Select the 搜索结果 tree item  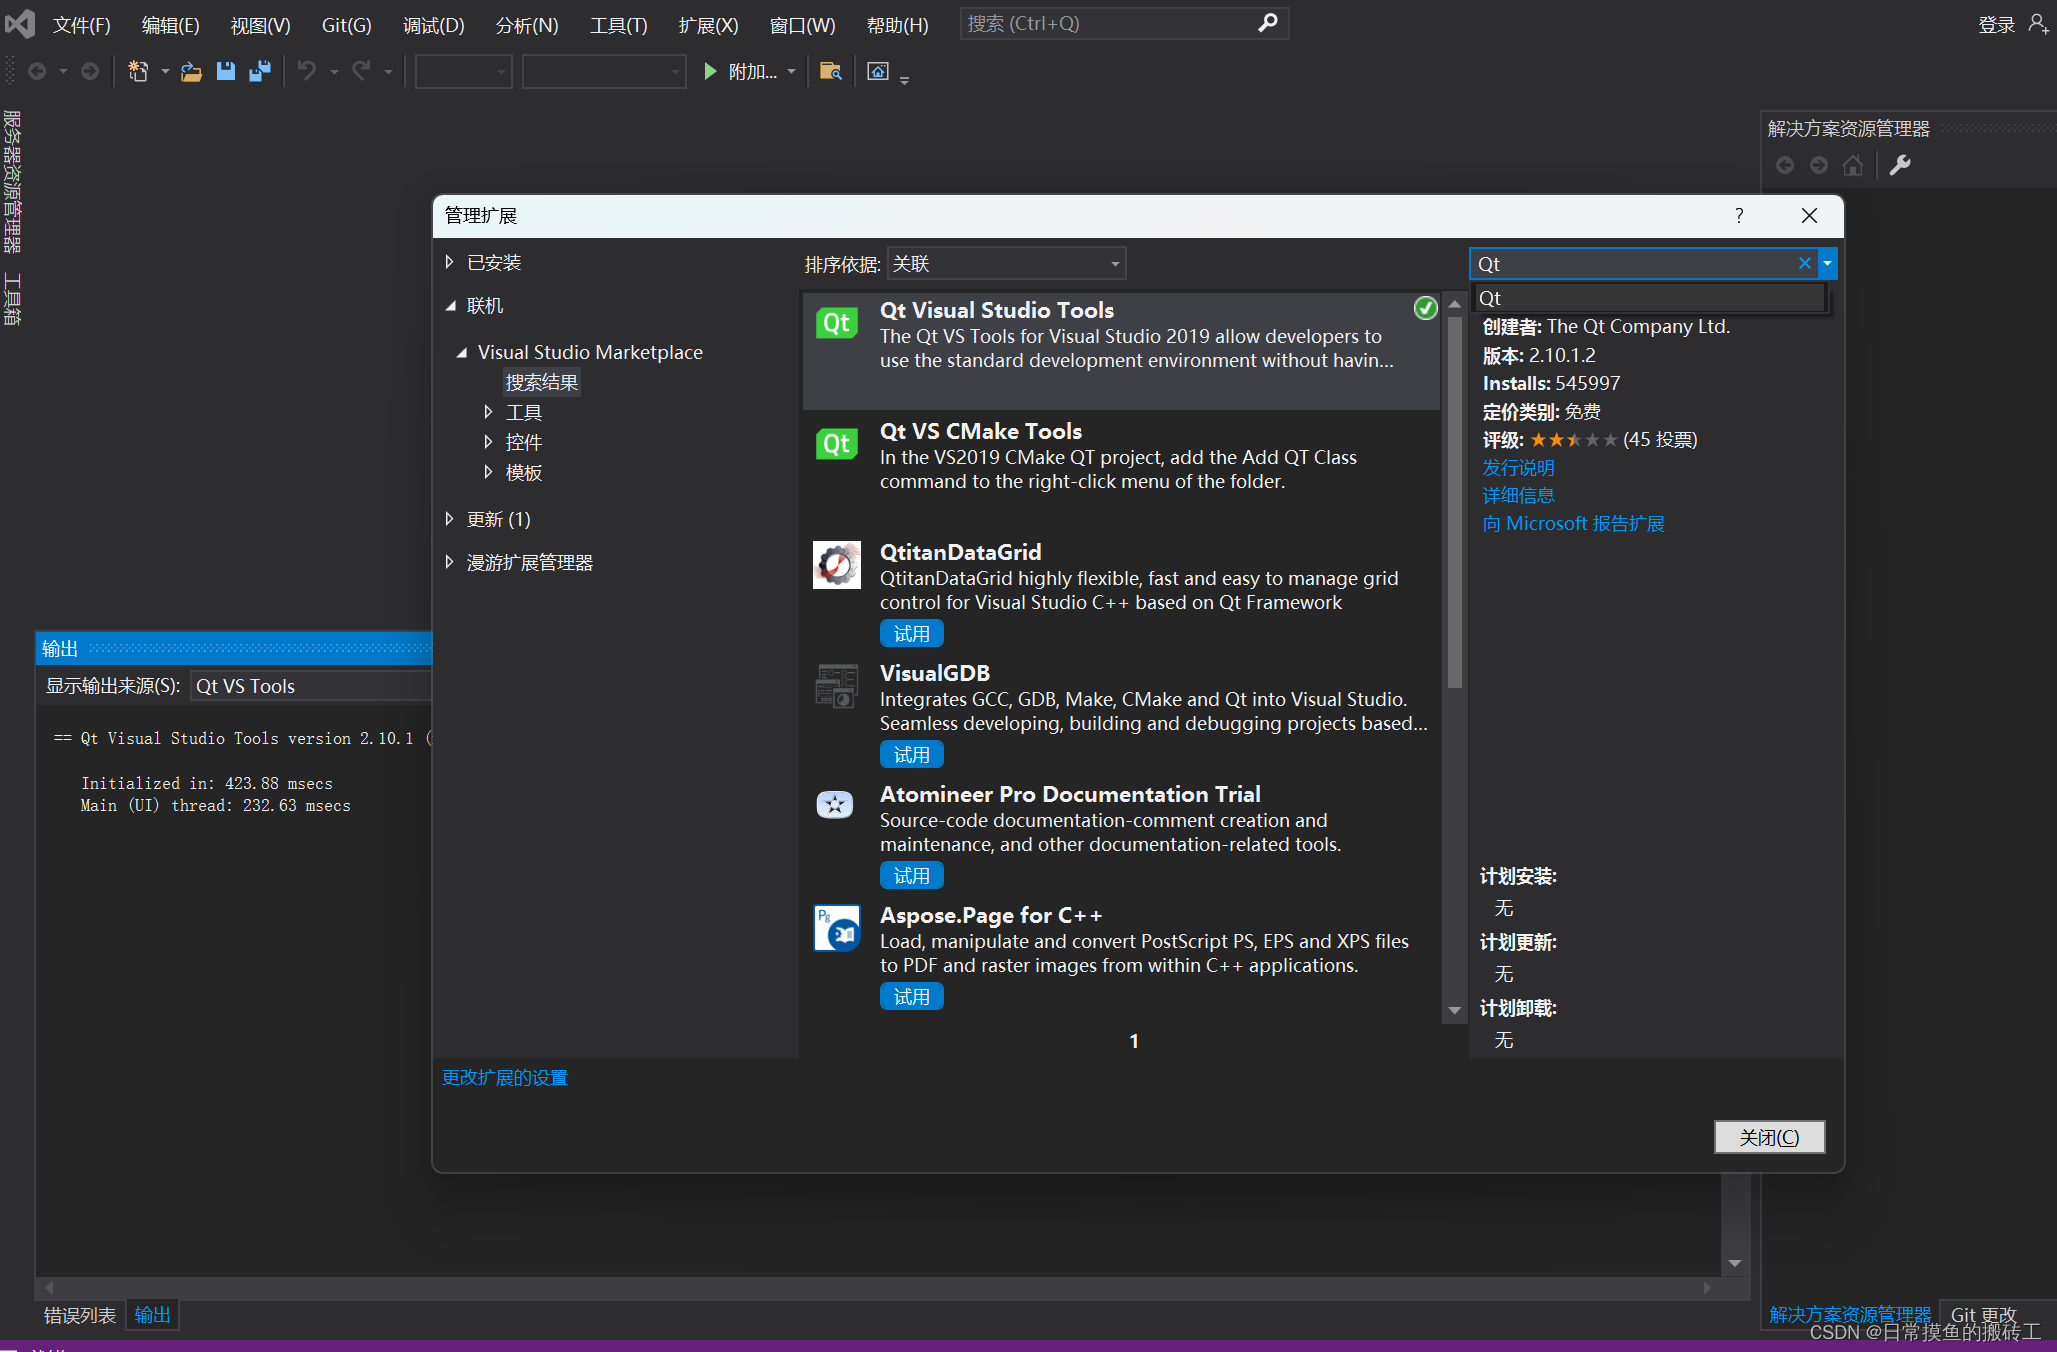click(x=541, y=382)
